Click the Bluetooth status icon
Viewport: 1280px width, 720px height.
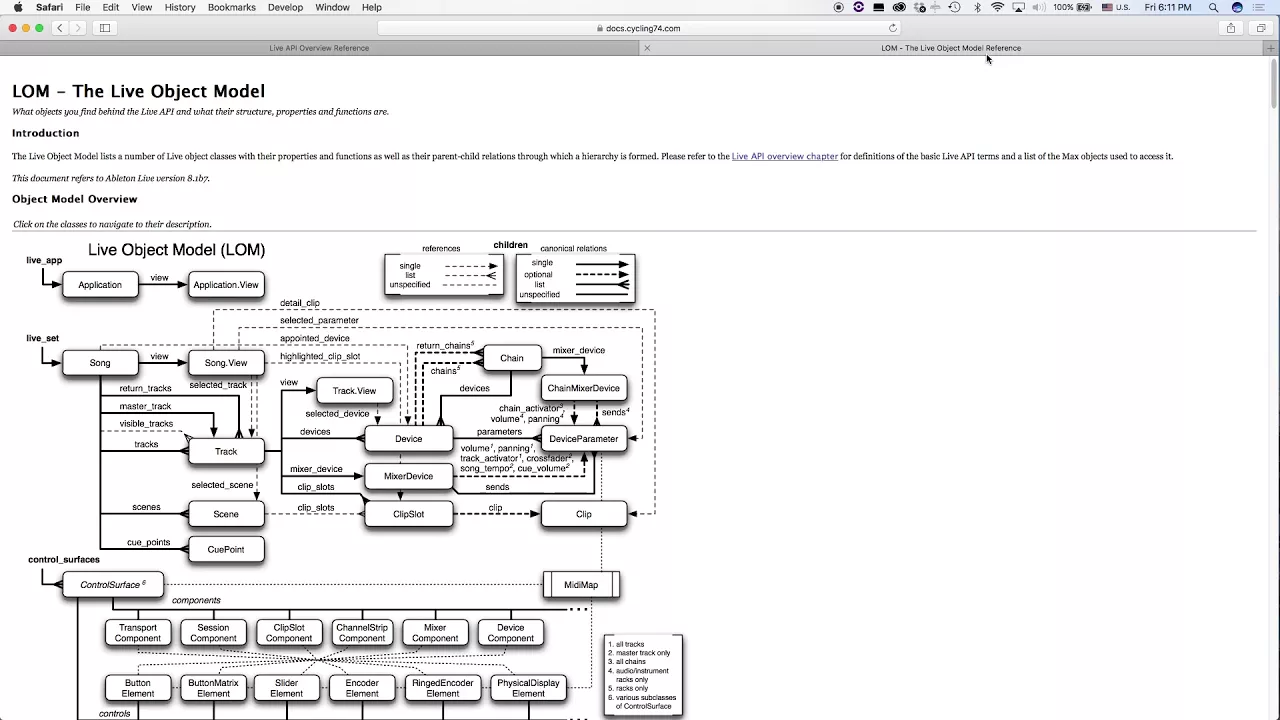point(977,7)
